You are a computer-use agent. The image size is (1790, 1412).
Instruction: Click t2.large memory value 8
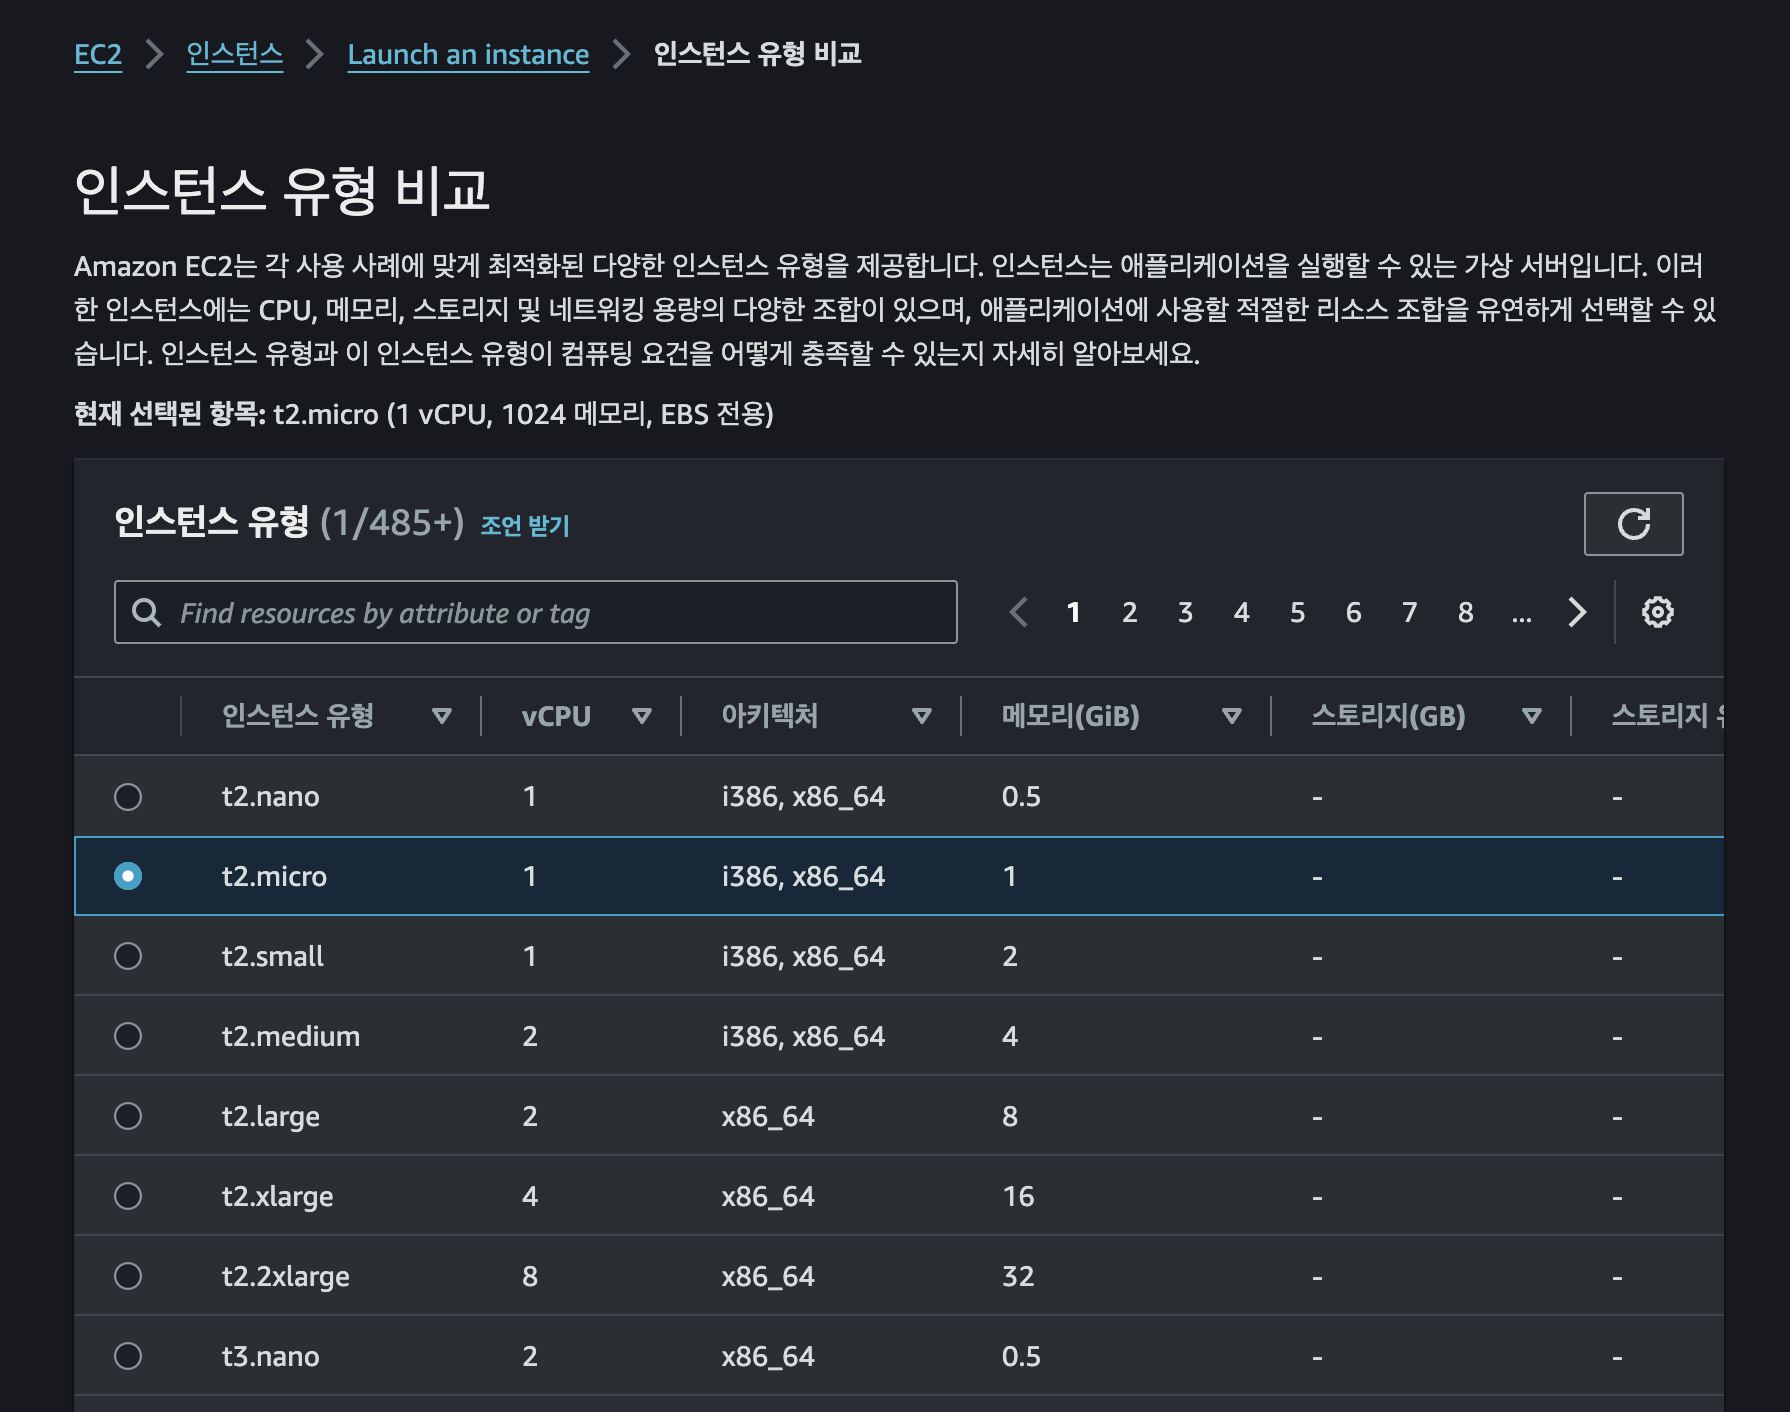(x=1010, y=1117)
